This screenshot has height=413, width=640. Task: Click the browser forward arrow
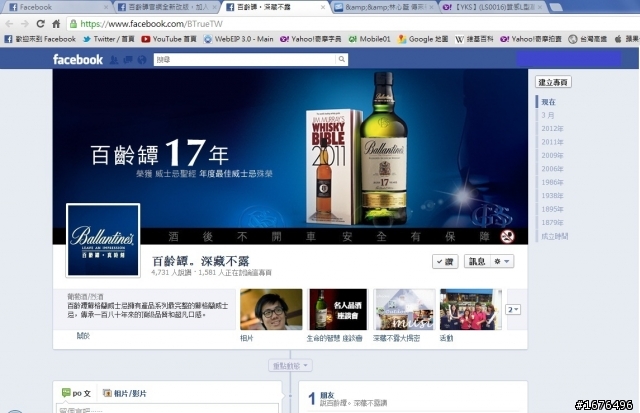24,24
